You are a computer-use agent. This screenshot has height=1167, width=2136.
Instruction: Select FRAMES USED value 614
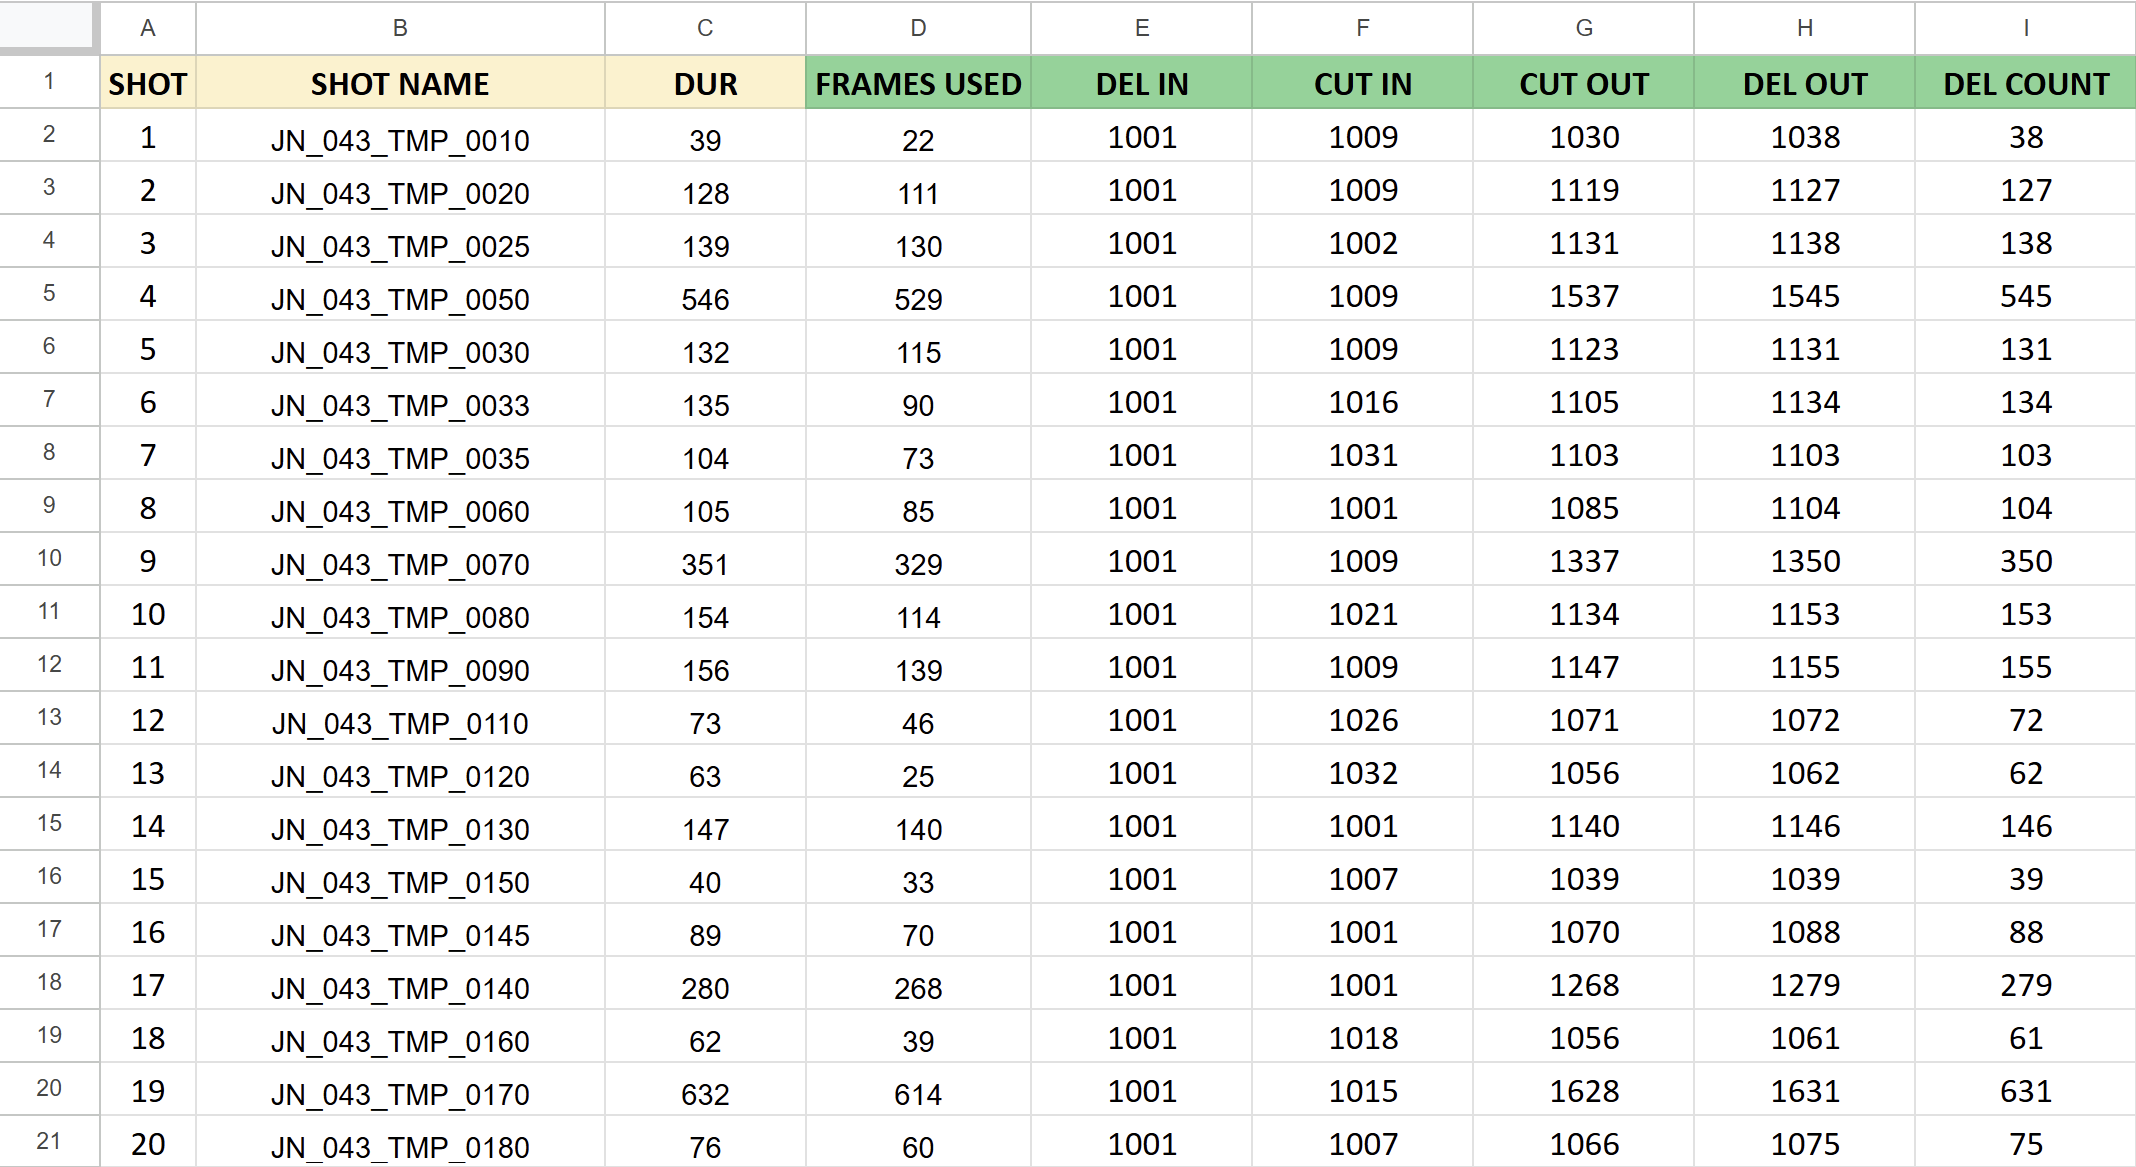(918, 1094)
